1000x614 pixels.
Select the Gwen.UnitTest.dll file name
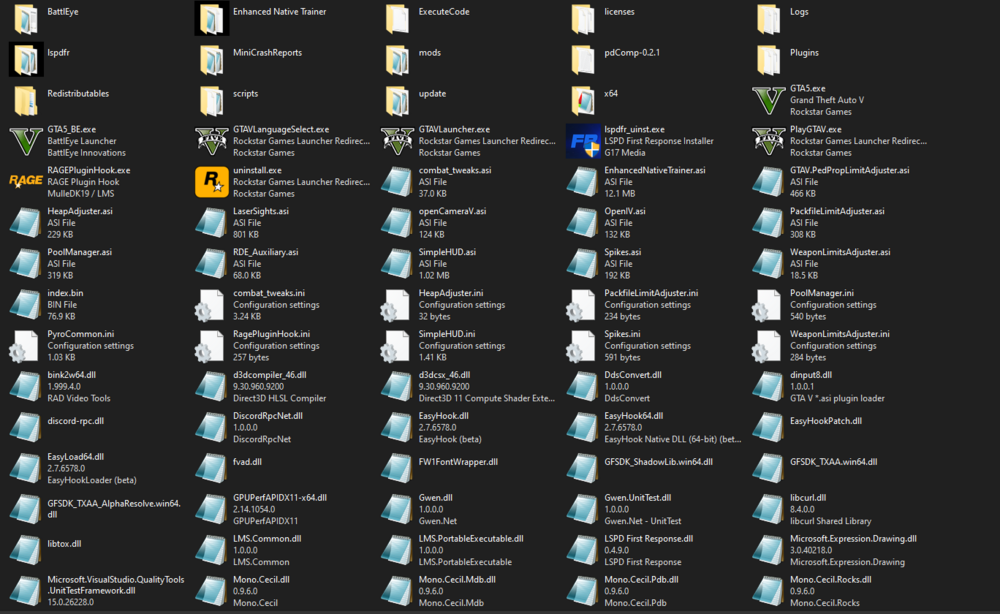point(637,497)
